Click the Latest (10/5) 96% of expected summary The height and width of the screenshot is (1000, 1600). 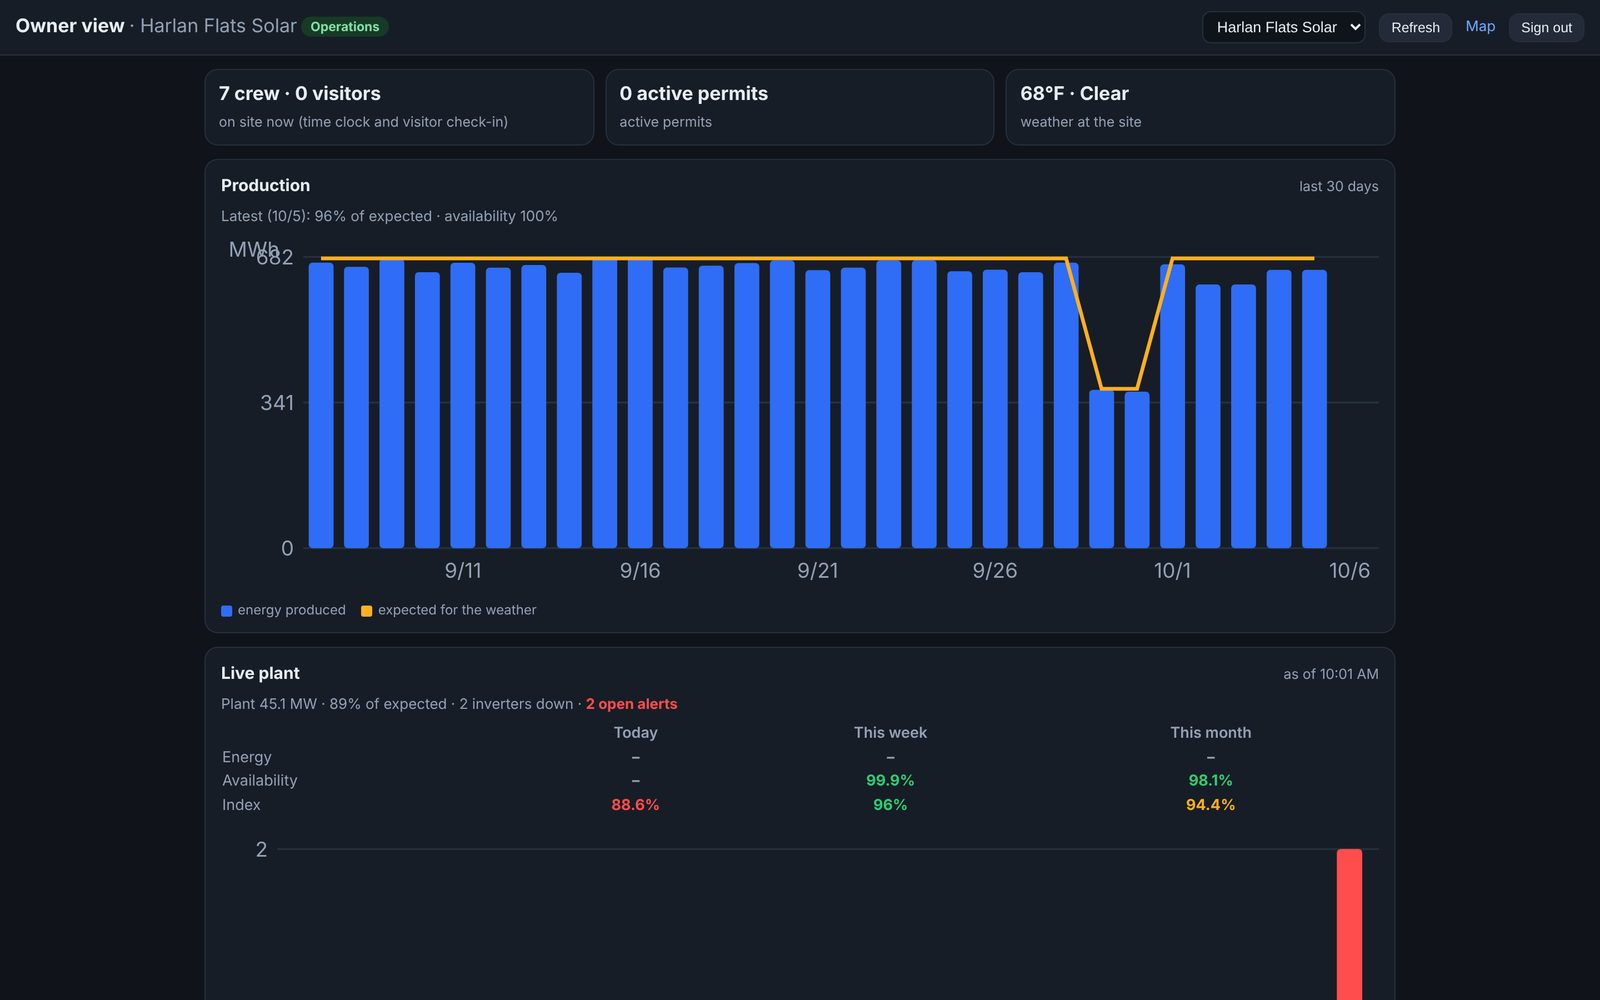(389, 216)
